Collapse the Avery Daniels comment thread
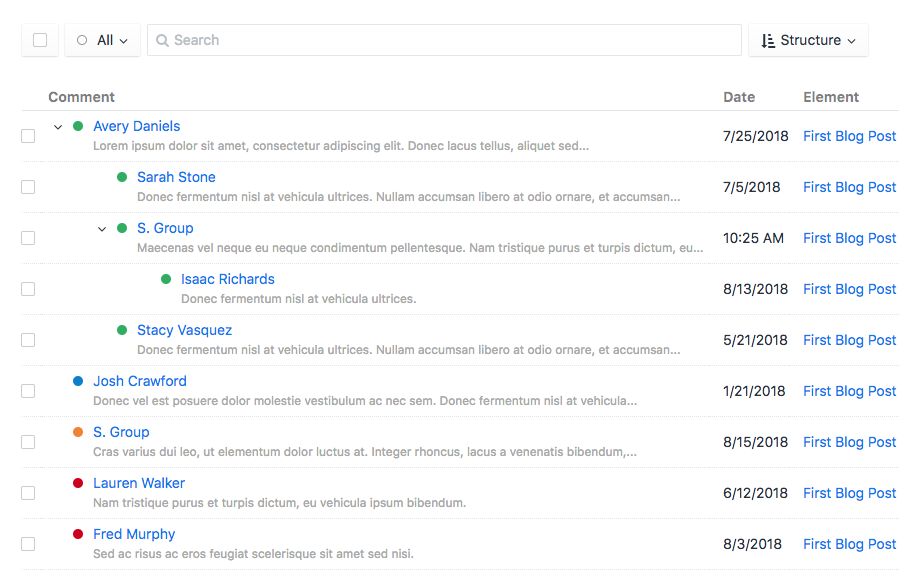 (x=58, y=126)
